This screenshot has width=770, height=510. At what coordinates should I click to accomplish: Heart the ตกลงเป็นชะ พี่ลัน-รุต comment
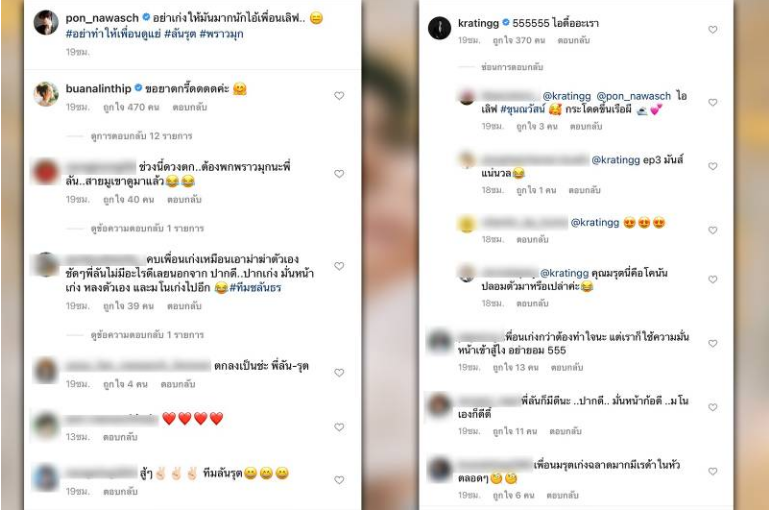pyautogui.click(x=339, y=373)
